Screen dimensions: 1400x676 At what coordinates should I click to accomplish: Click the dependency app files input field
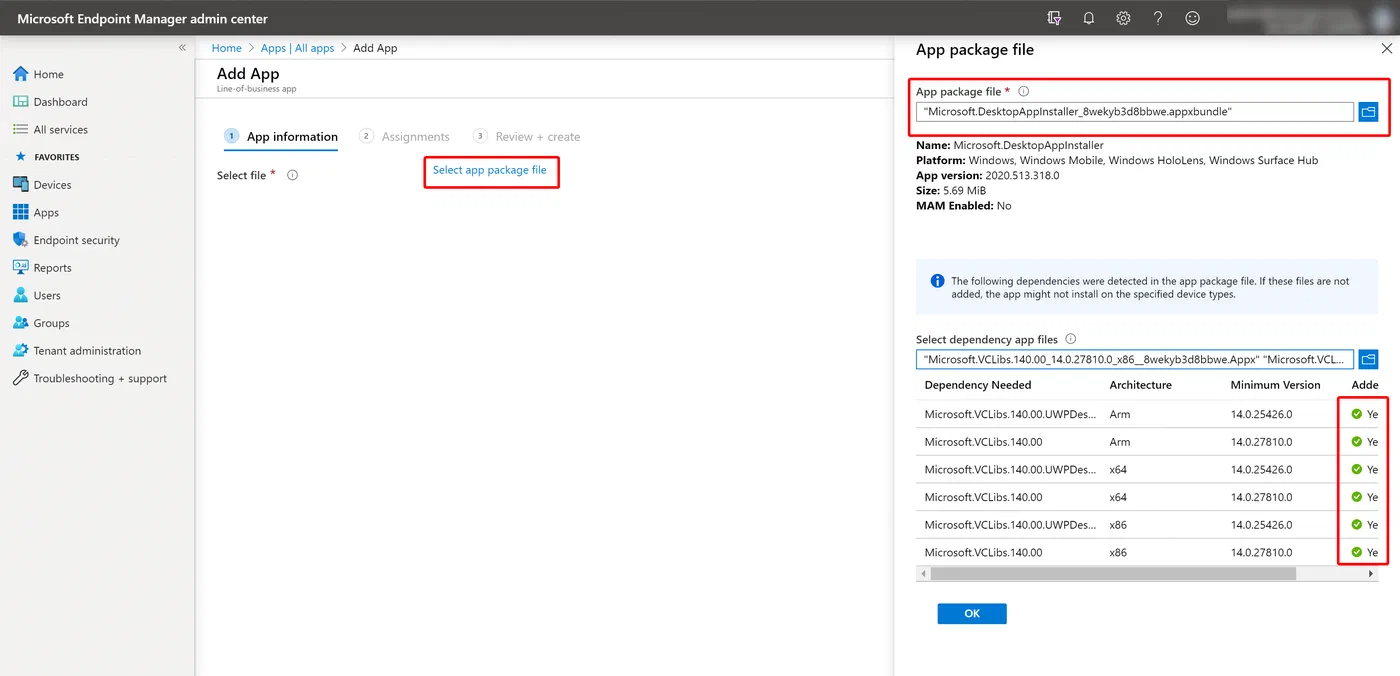pos(1135,359)
